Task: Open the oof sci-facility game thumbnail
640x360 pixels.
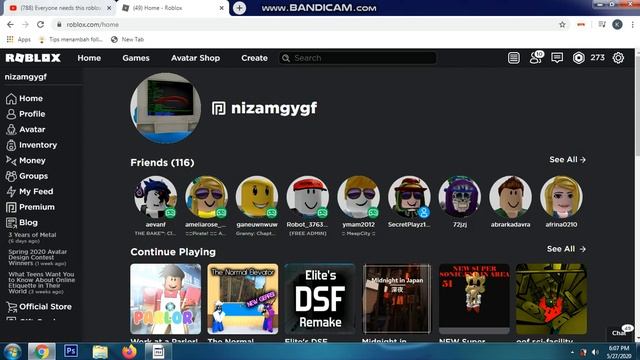Action: pyautogui.click(x=551, y=299)
